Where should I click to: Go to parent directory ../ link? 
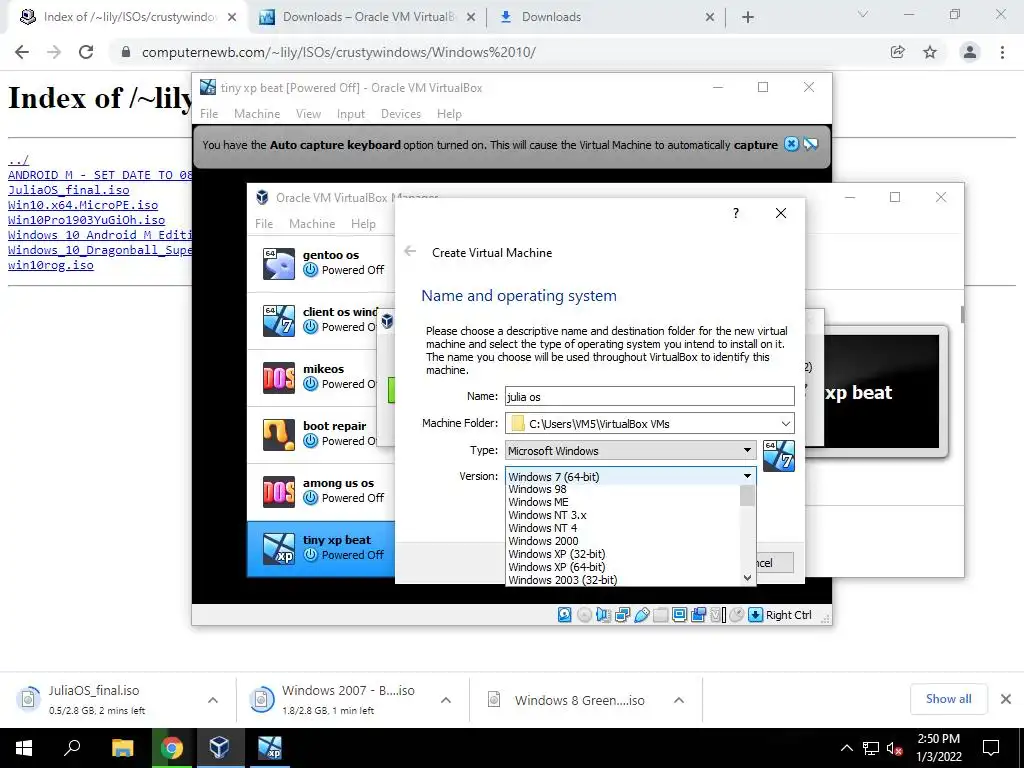coord(18,160)
